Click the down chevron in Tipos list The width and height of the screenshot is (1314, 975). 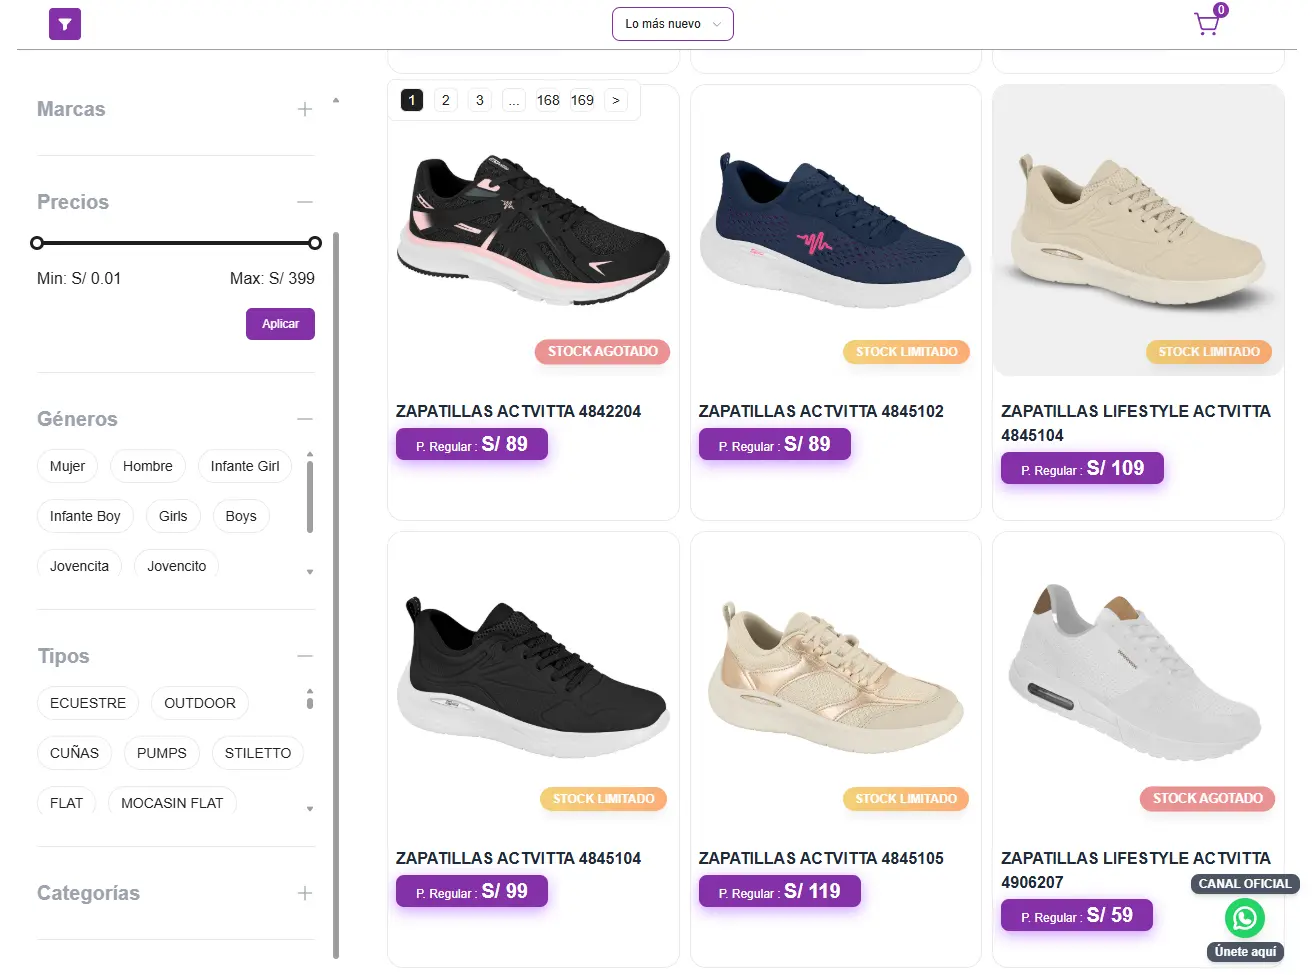(x=309, y=808)
